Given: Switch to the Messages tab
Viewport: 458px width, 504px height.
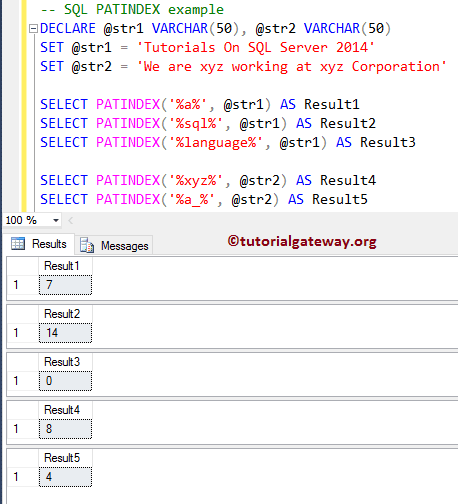Looking at the screenshot, I should click(114, 246).
